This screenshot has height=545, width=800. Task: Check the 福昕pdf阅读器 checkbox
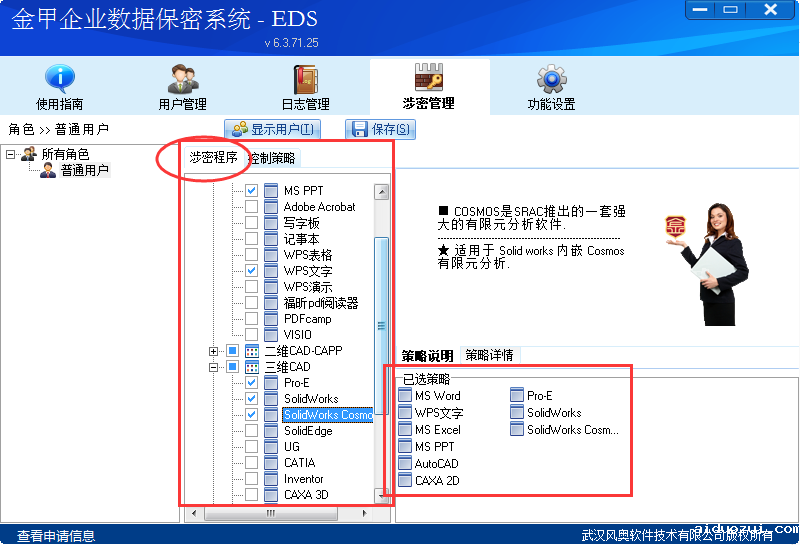click(x=251, y=303)
